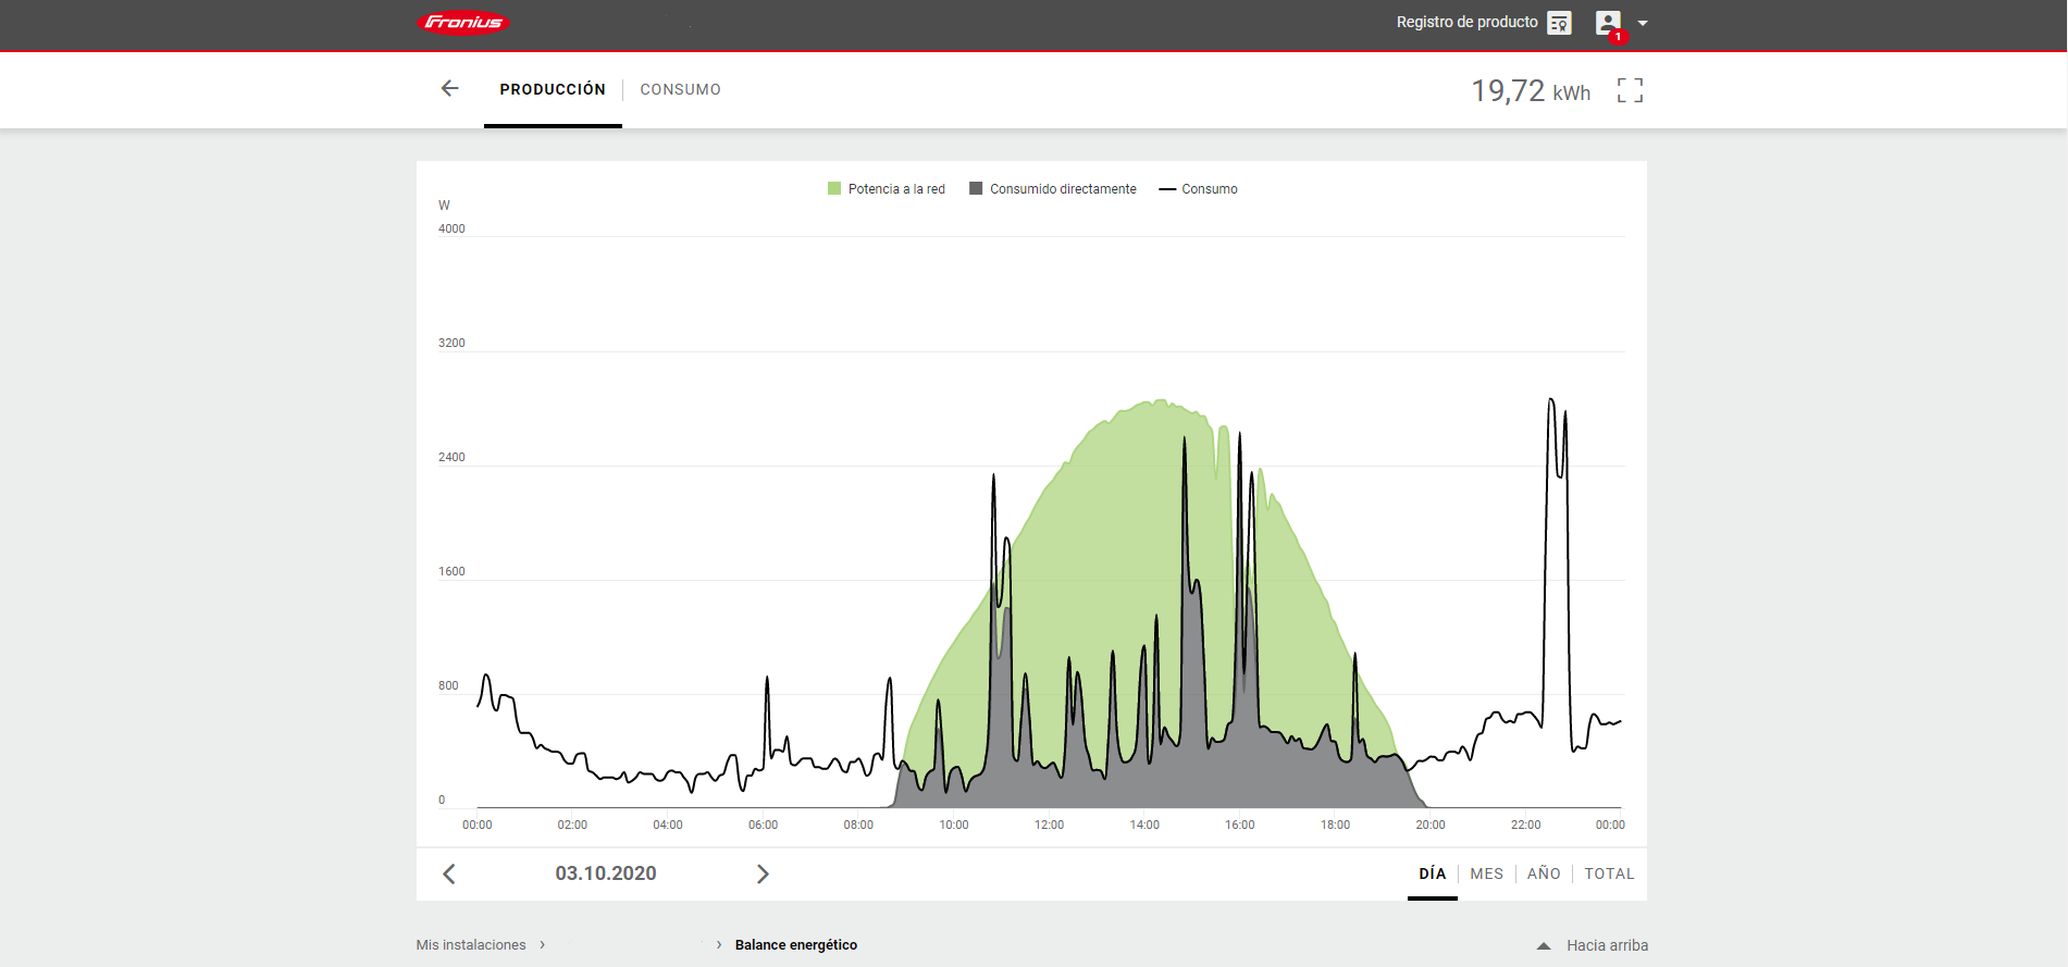2068x967 pixels.
Task: Open the user account avatar icon
Action: tap(1608, 23)
